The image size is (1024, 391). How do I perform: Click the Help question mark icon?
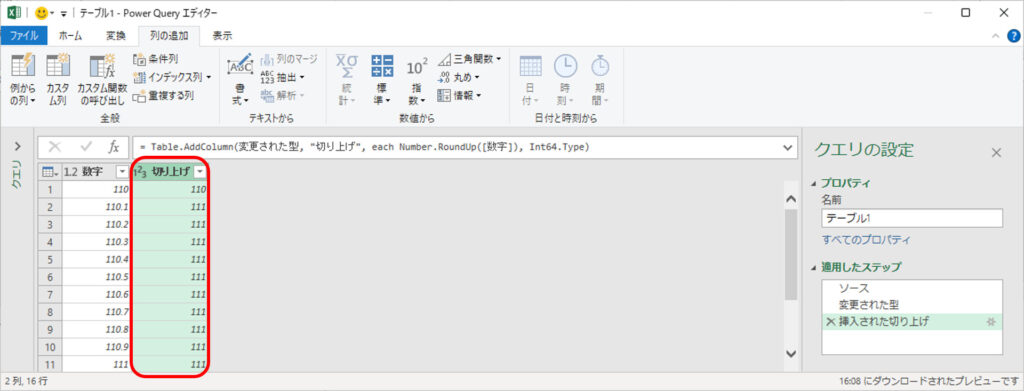point(1014,36)
